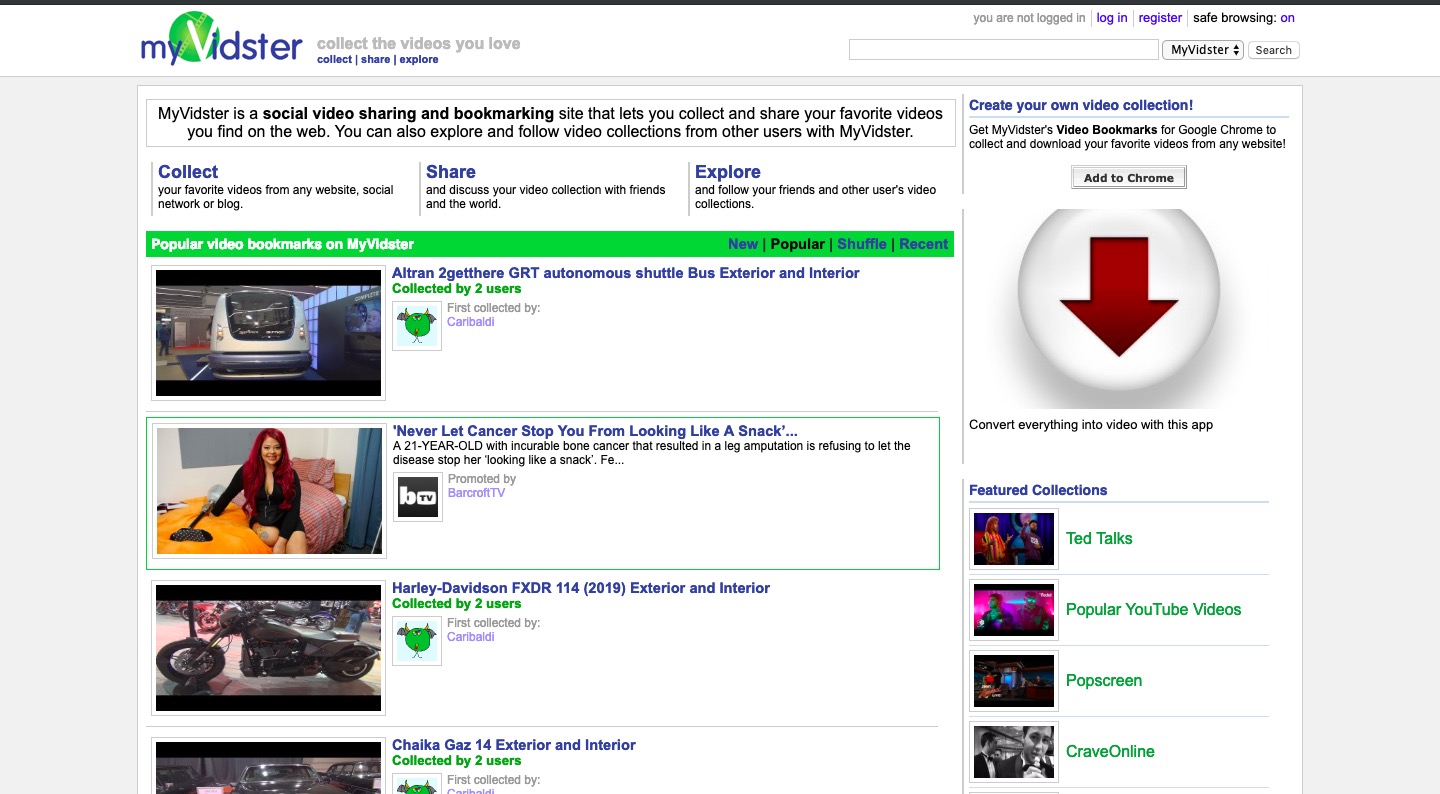Open the Chaika Gaz 14 video thumbnail

[268, 766]
